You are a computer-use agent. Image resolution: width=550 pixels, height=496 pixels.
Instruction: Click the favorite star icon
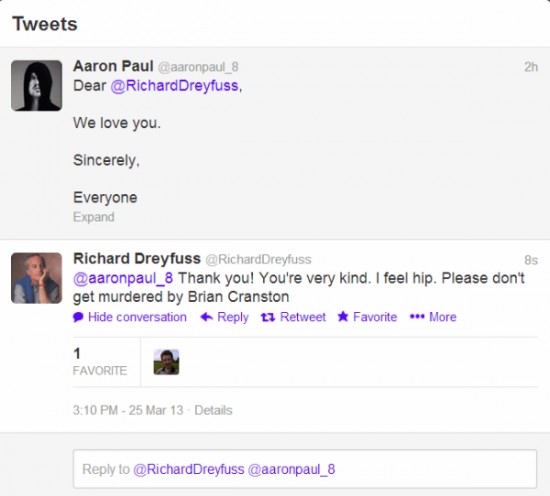point(343,316)
